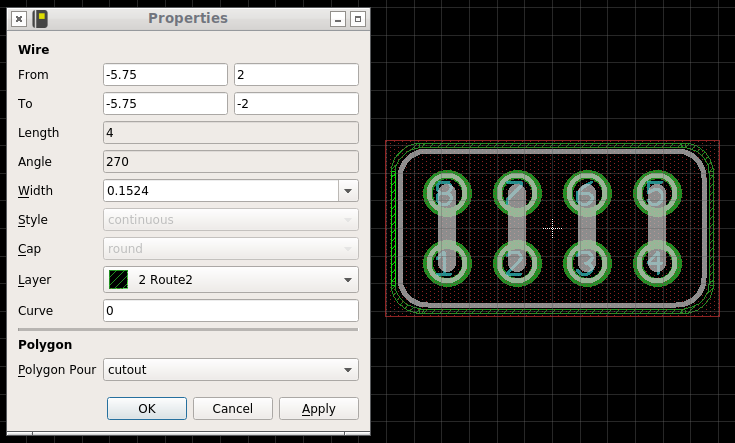Select pad 7 on the footprint
Viewport: 735px width, 443px height.
point(517,194)
